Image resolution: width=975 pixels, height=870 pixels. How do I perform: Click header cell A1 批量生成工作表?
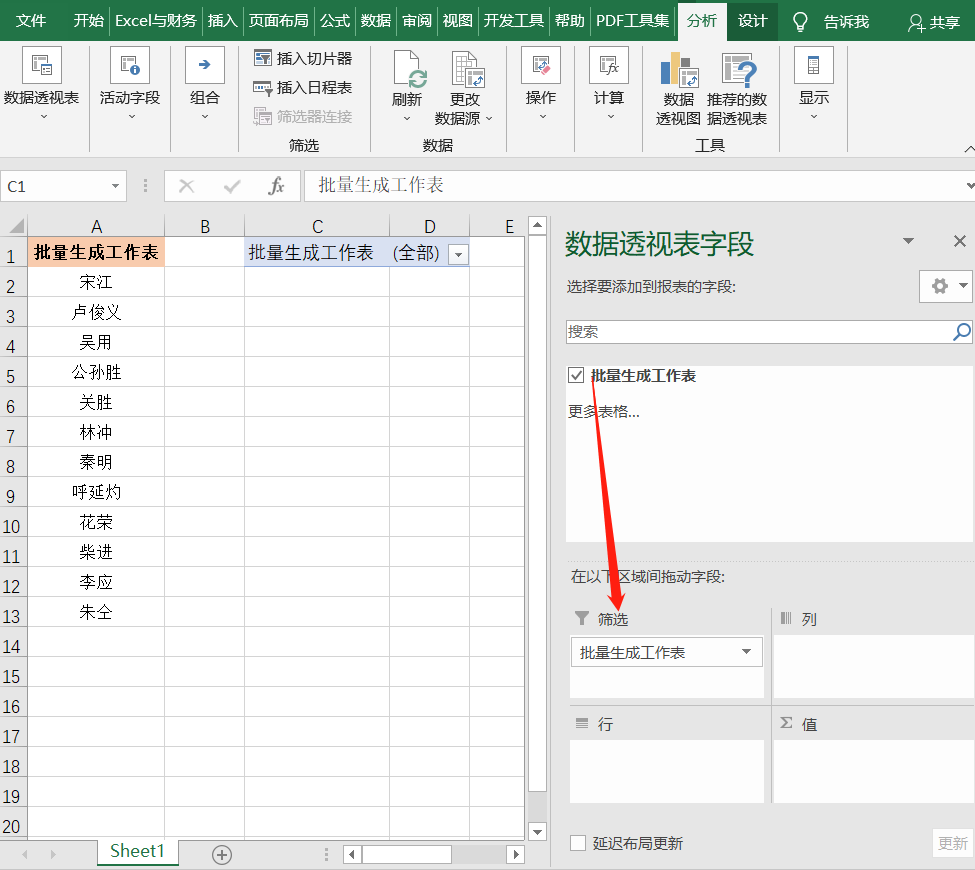(96, 252)
